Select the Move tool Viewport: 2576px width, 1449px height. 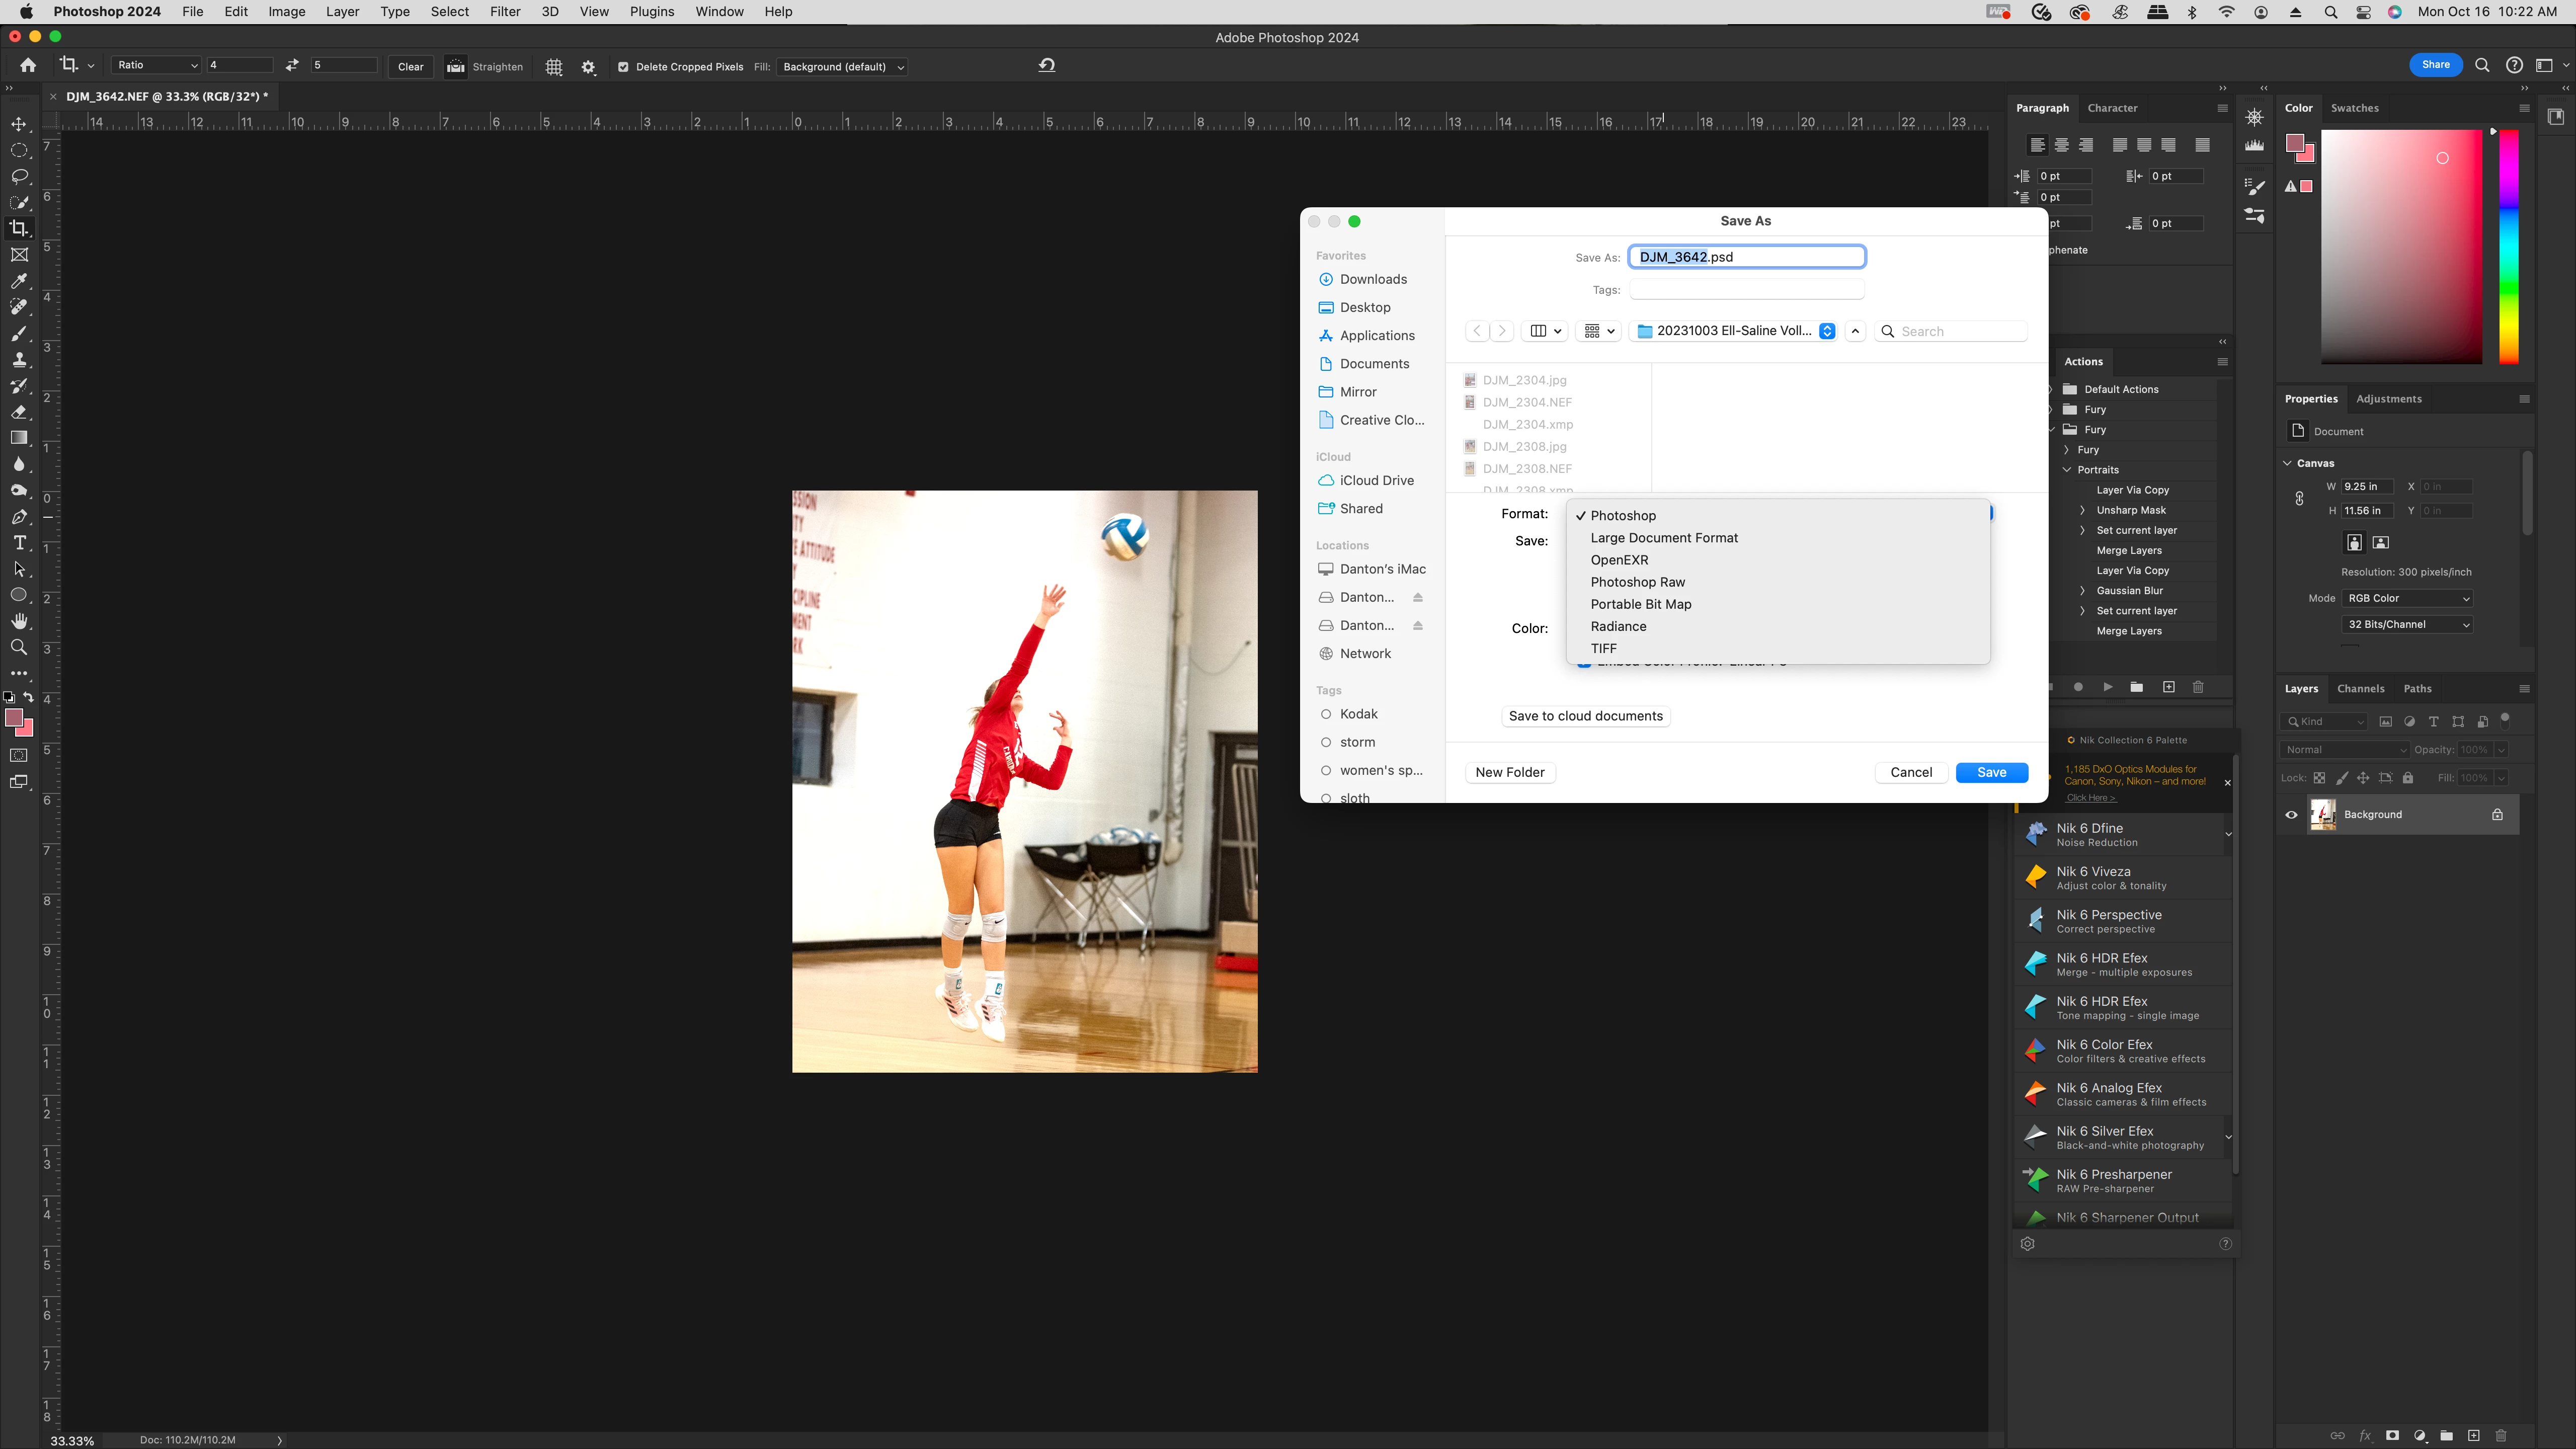point(19,124)
